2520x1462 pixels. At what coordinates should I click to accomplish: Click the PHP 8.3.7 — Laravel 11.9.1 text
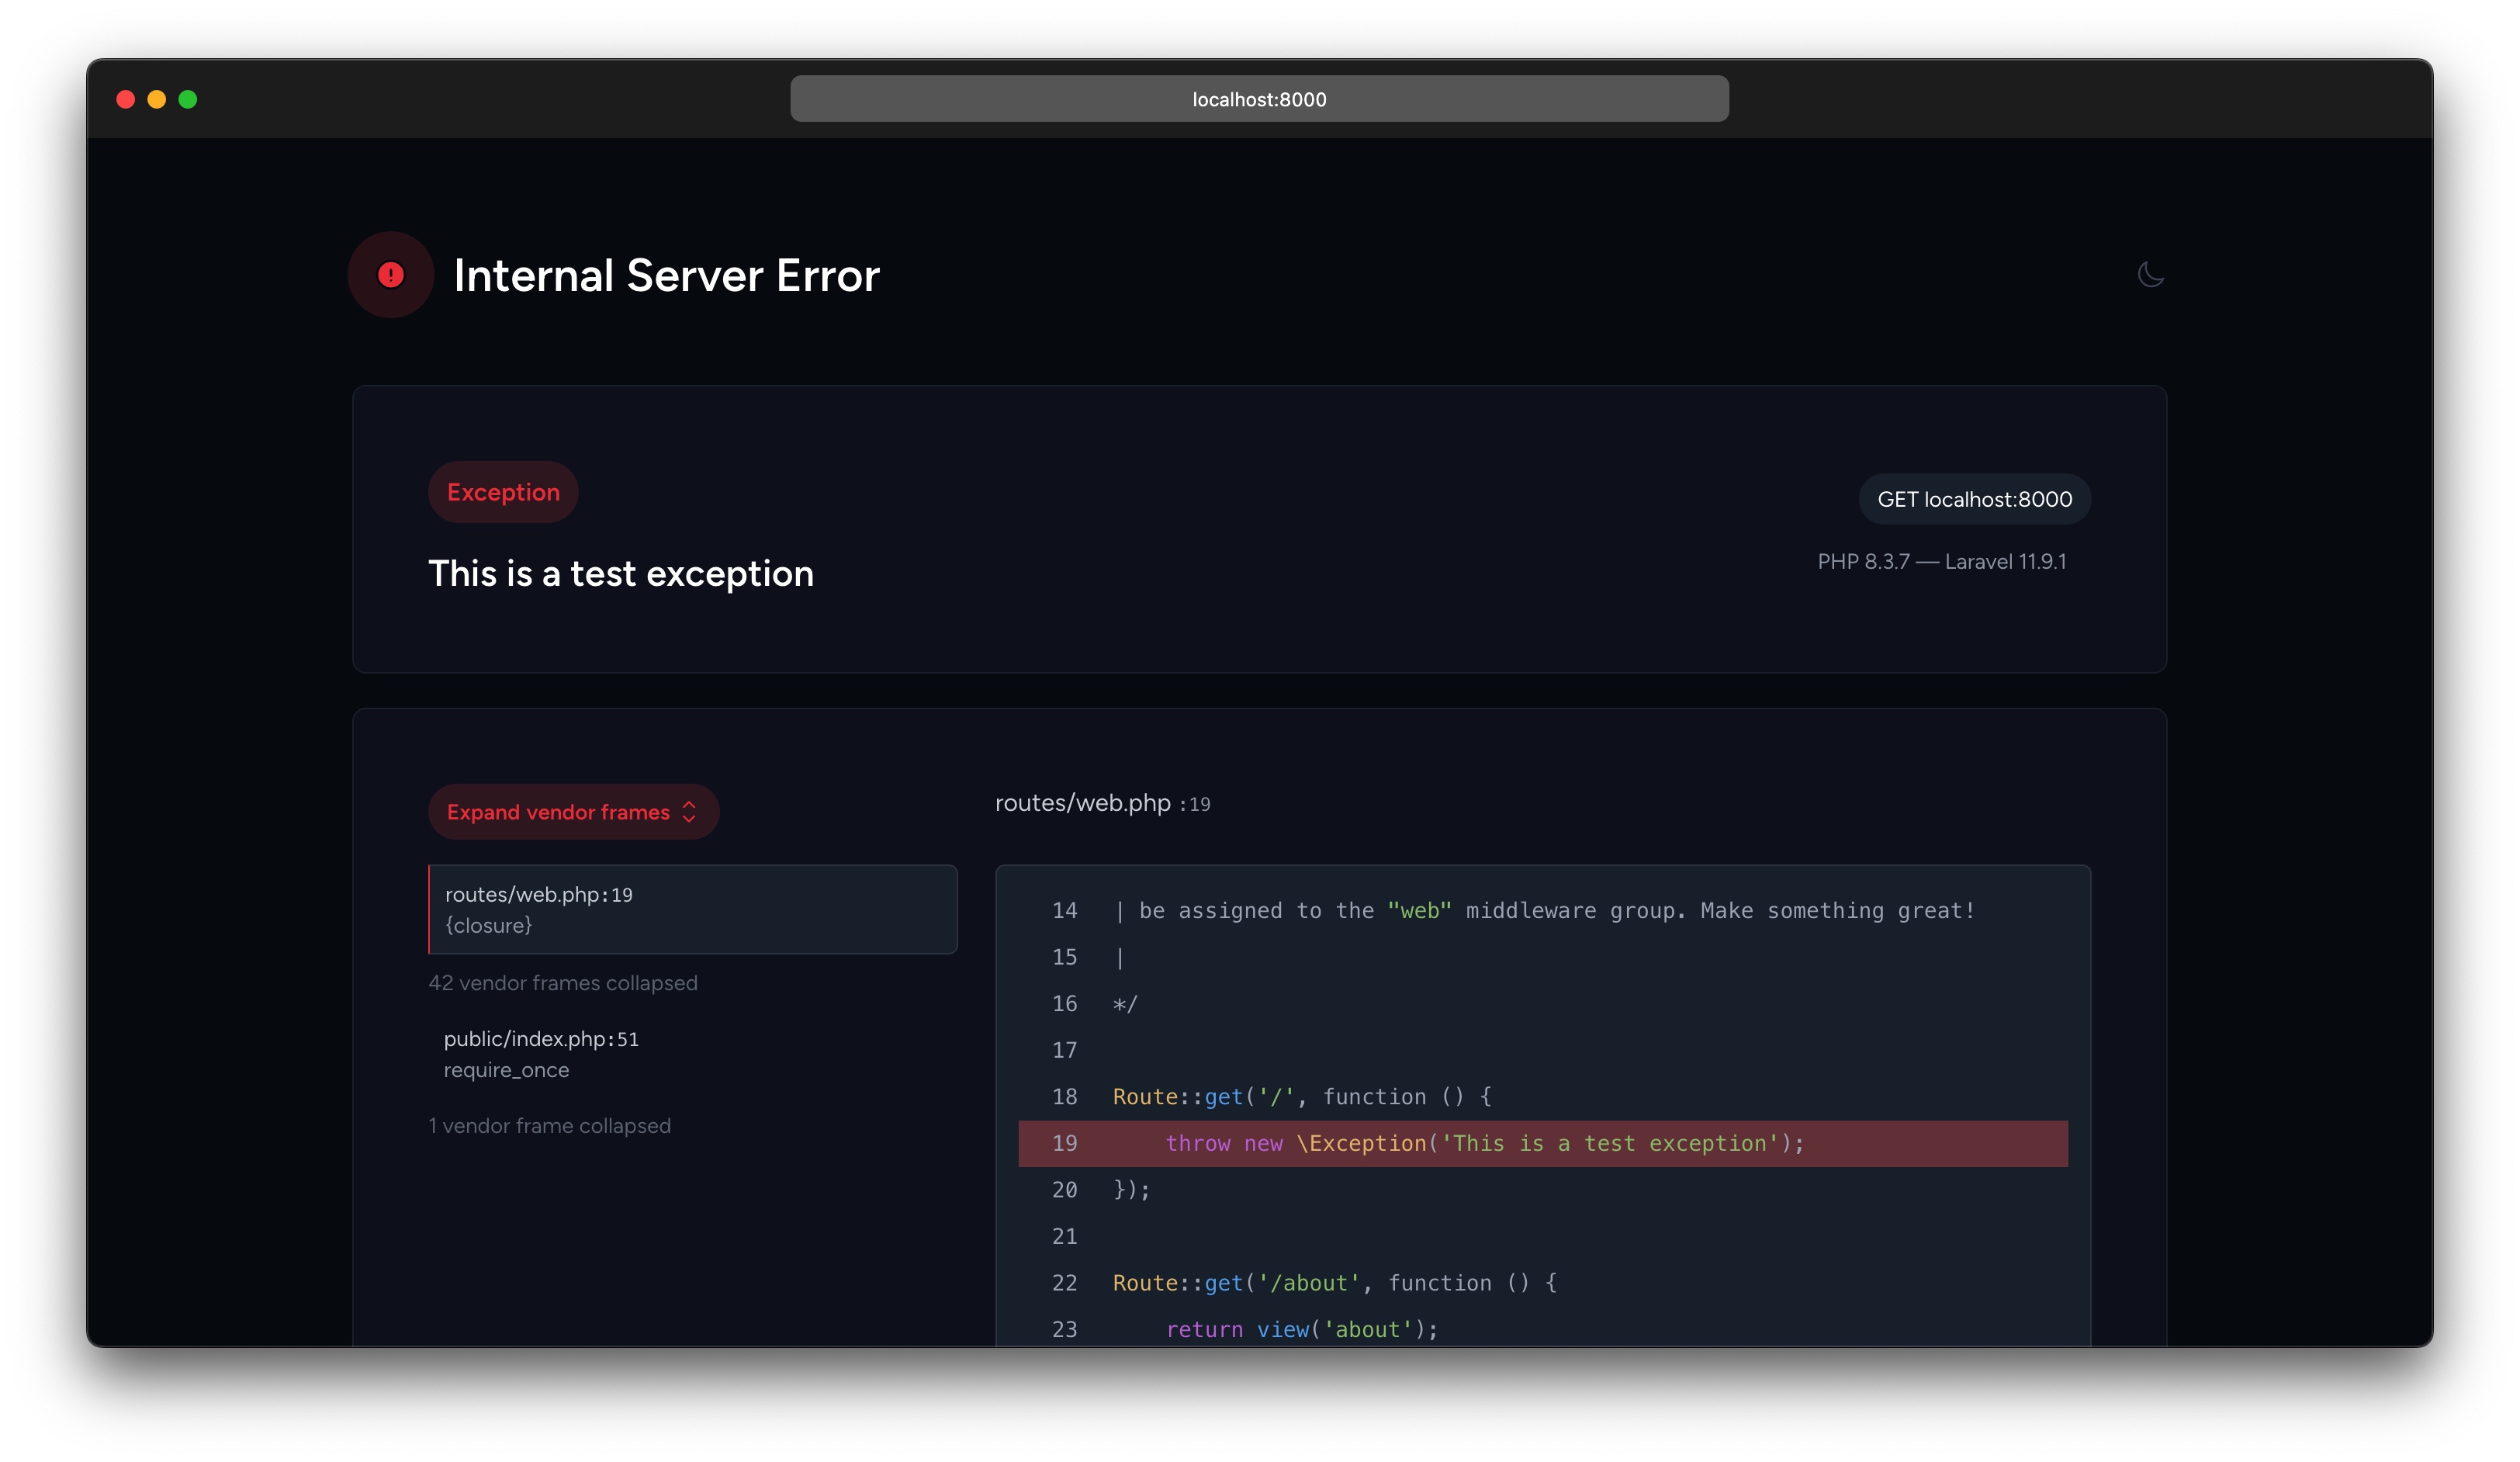coord(1941,562)
